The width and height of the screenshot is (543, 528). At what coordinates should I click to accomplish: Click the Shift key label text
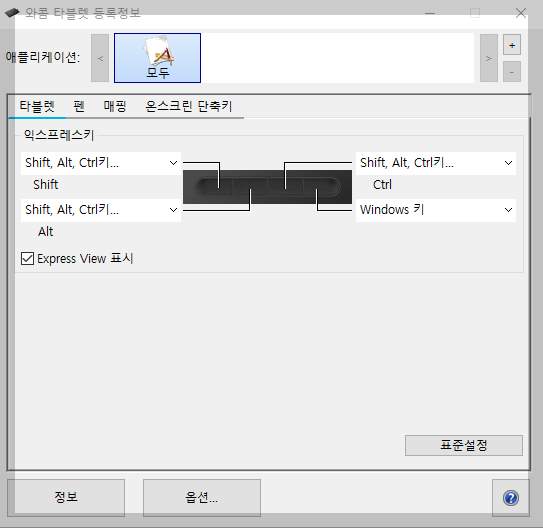pyautogui.click(x=45, y=185)
